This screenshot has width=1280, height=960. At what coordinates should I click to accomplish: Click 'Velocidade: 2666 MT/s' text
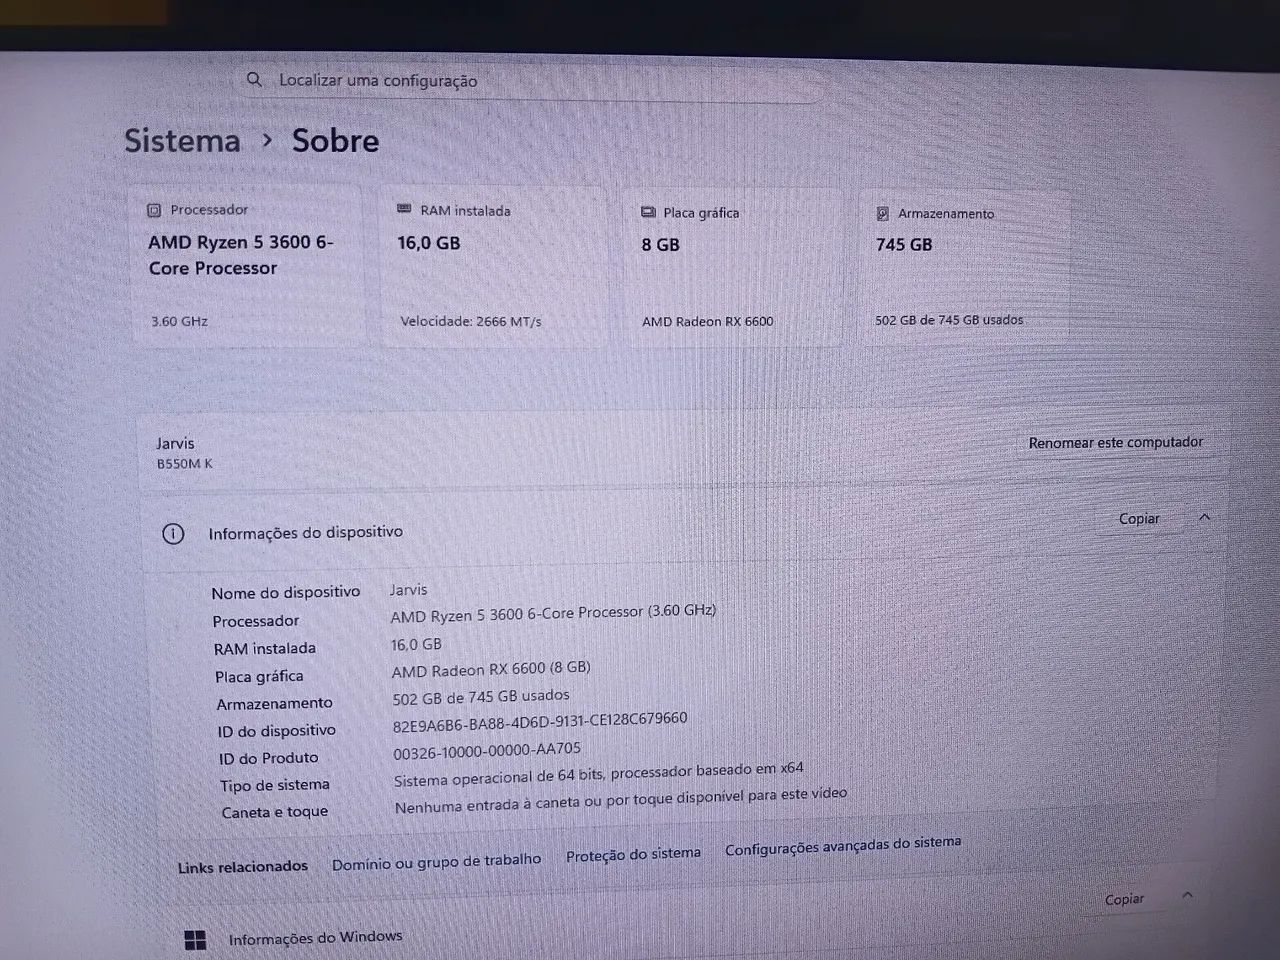[471, 321]
